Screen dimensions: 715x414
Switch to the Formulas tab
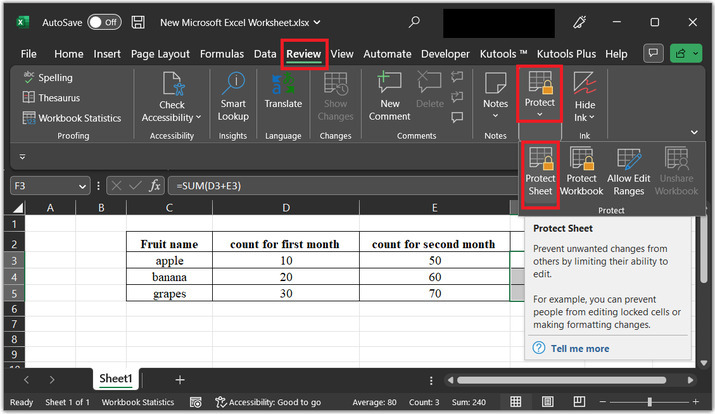coord(222,54)
